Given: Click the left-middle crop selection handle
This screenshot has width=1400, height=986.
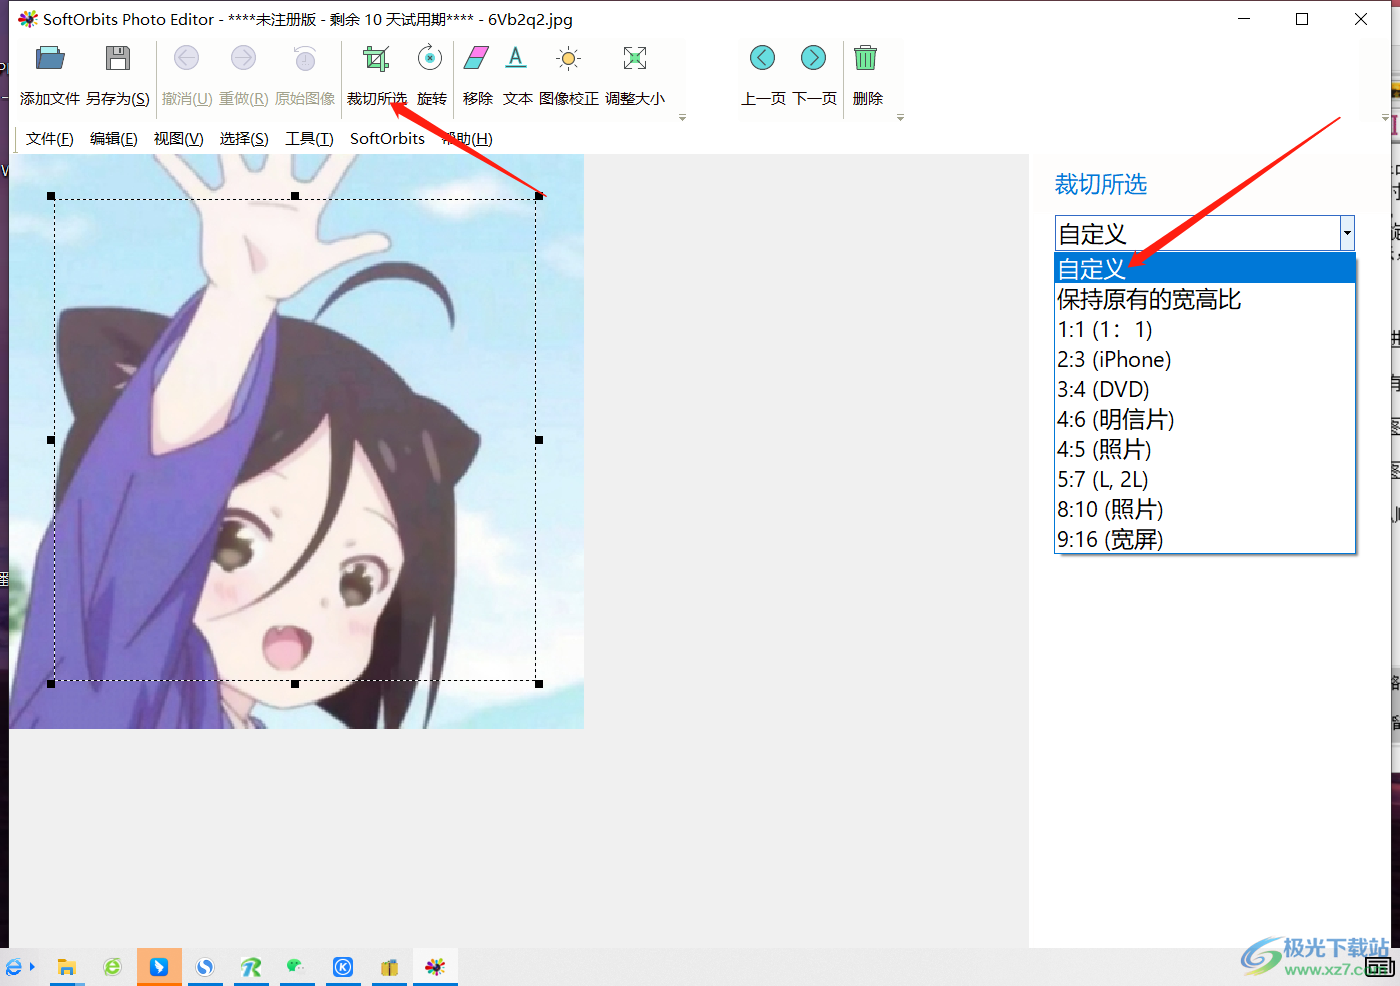Looking at the screenshot, I should pyautogui.click(x=51, y=440).
